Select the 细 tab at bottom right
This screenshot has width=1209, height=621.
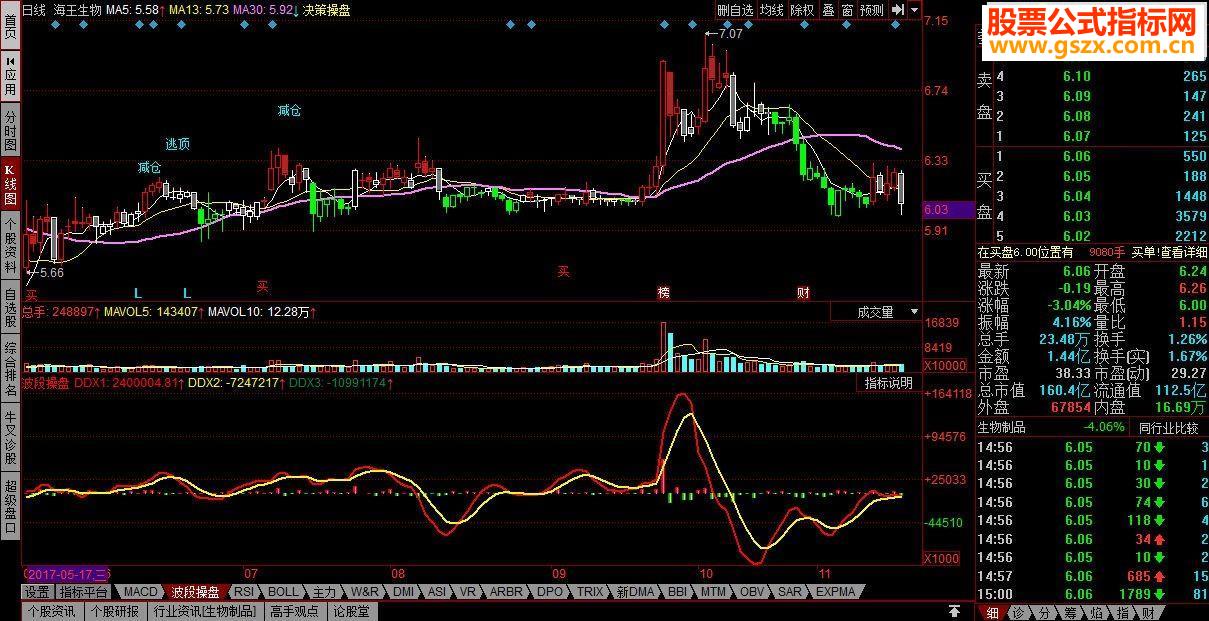point(991,612)
